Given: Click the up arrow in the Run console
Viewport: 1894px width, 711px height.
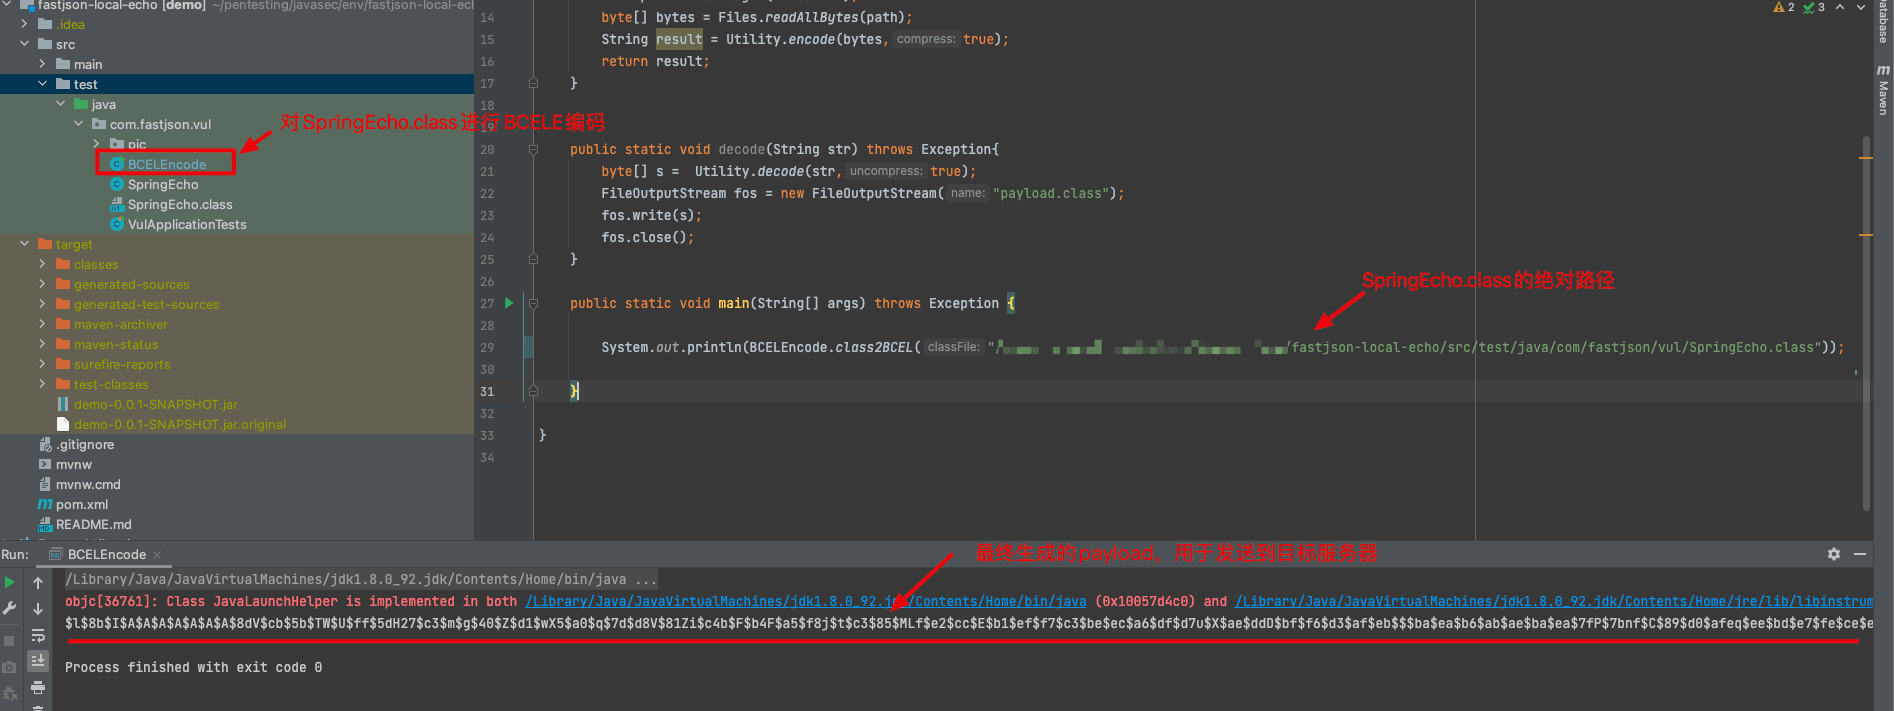Looking at the screenshot, I should coord(38,582).
